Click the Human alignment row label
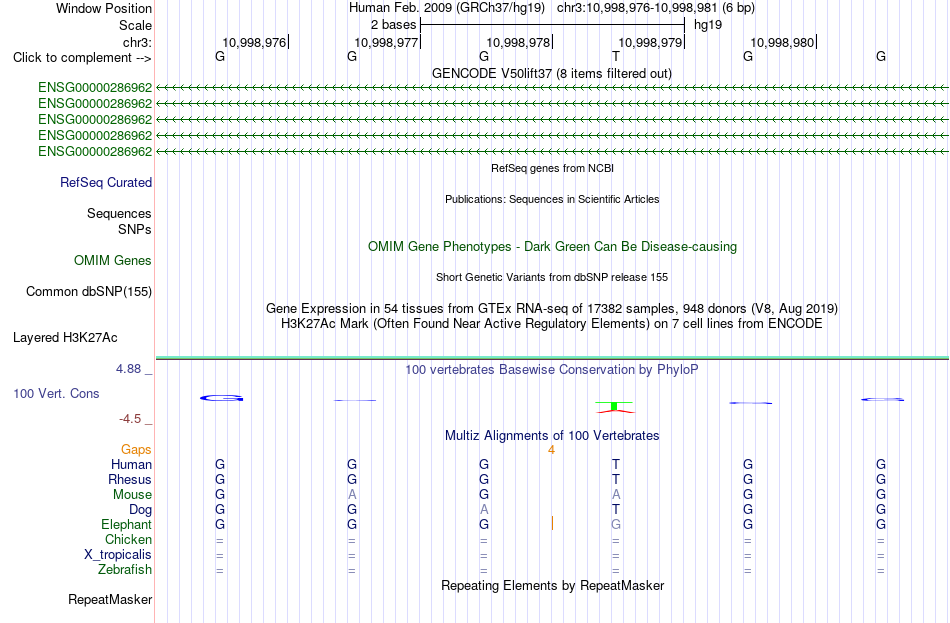 pos(131,465)
